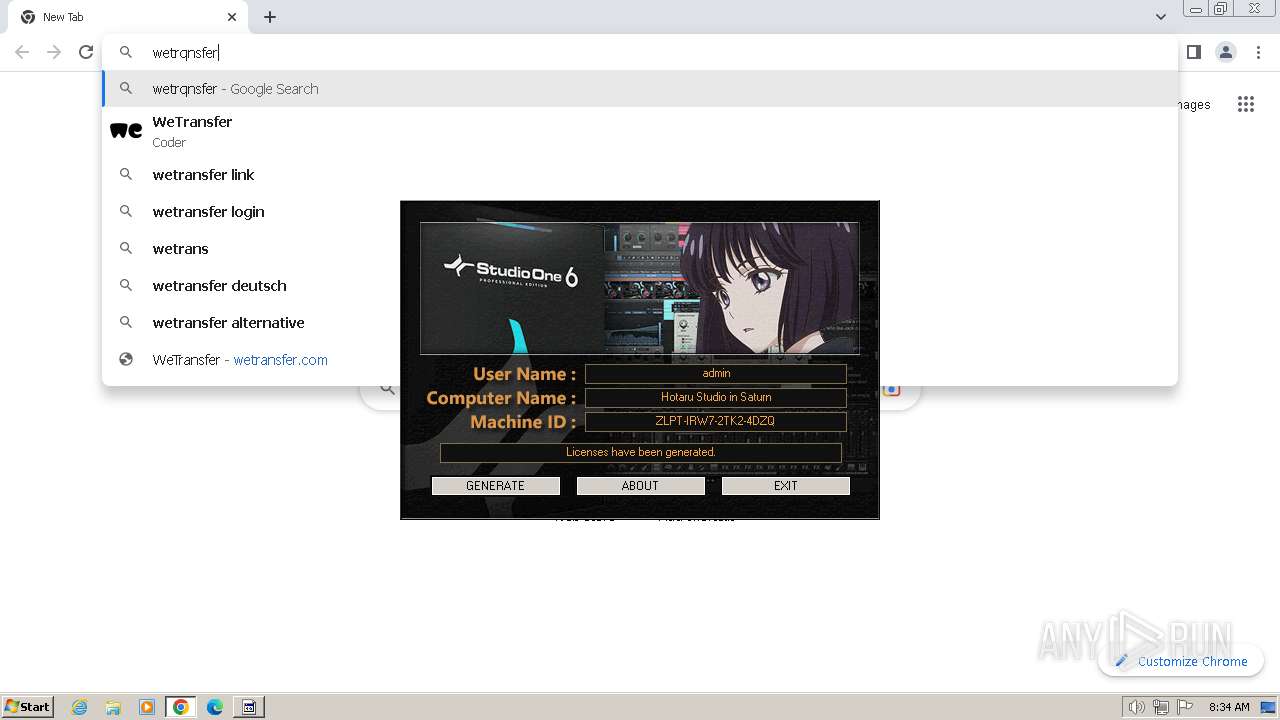
Task: Select the 'wetransfer alternative' suggestion
Action: (x=640, y=323)
